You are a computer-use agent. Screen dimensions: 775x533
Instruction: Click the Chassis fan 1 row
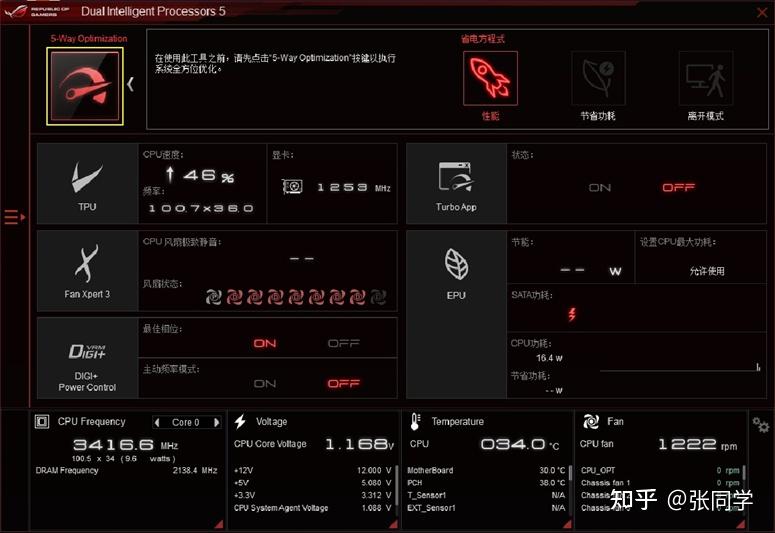tap(660, 483)
